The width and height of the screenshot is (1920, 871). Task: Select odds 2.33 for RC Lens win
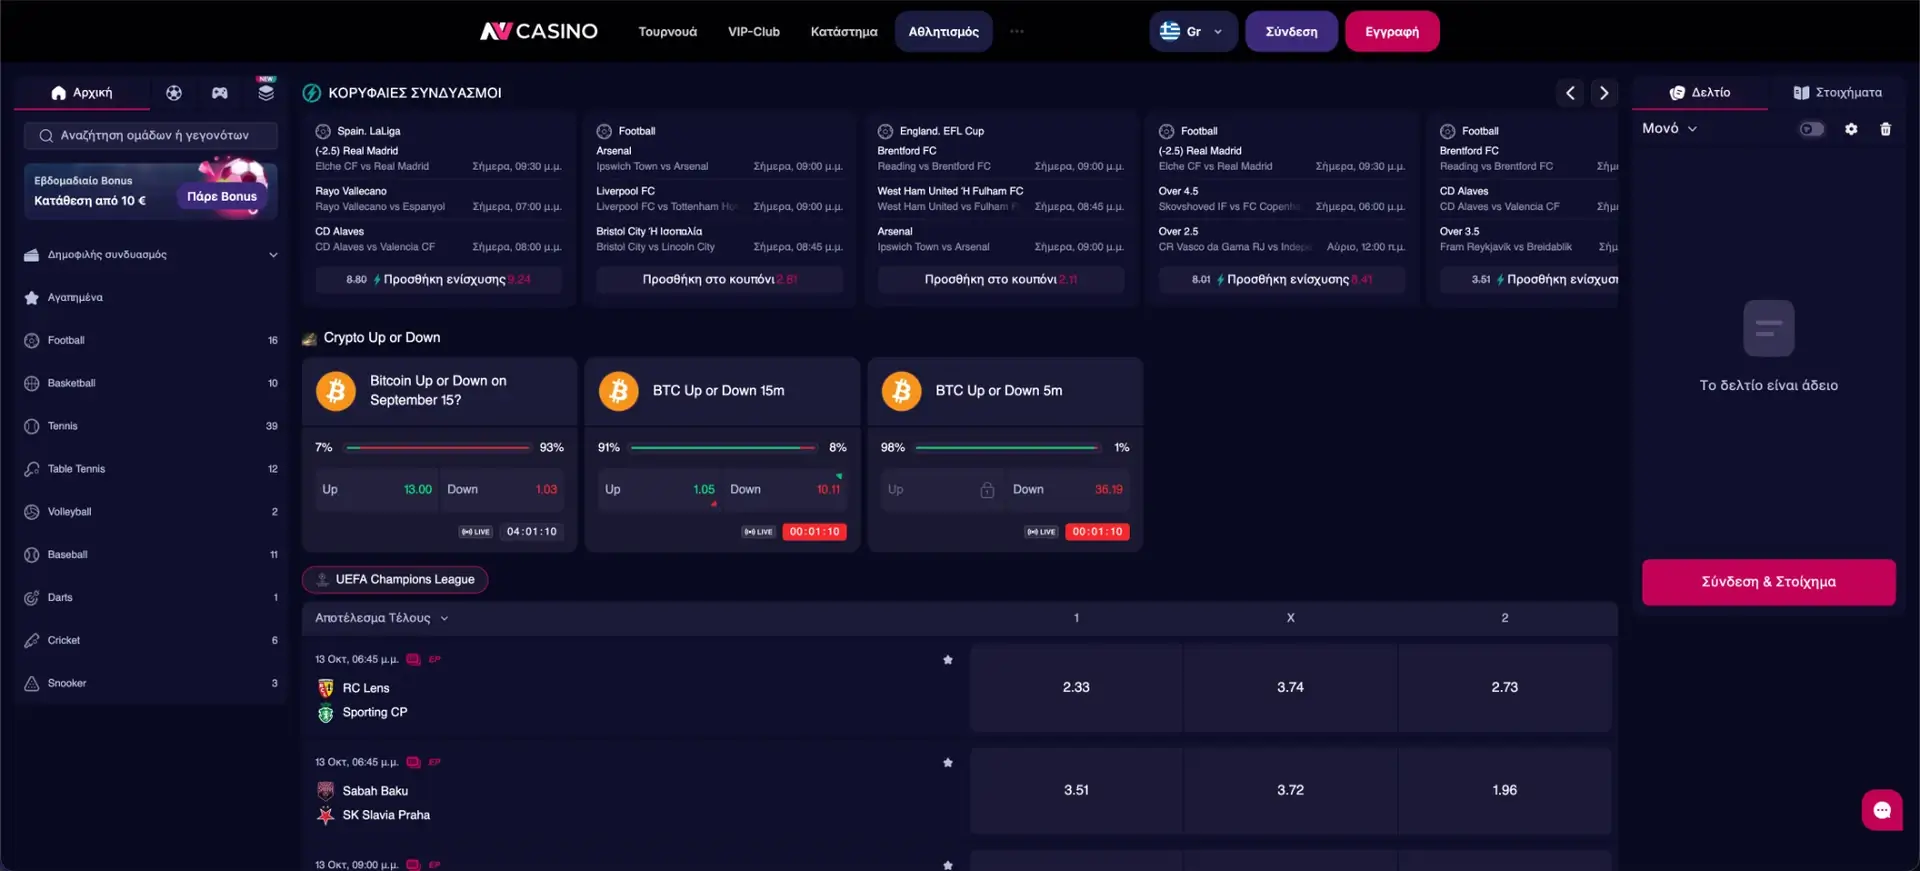[1076, 688]
